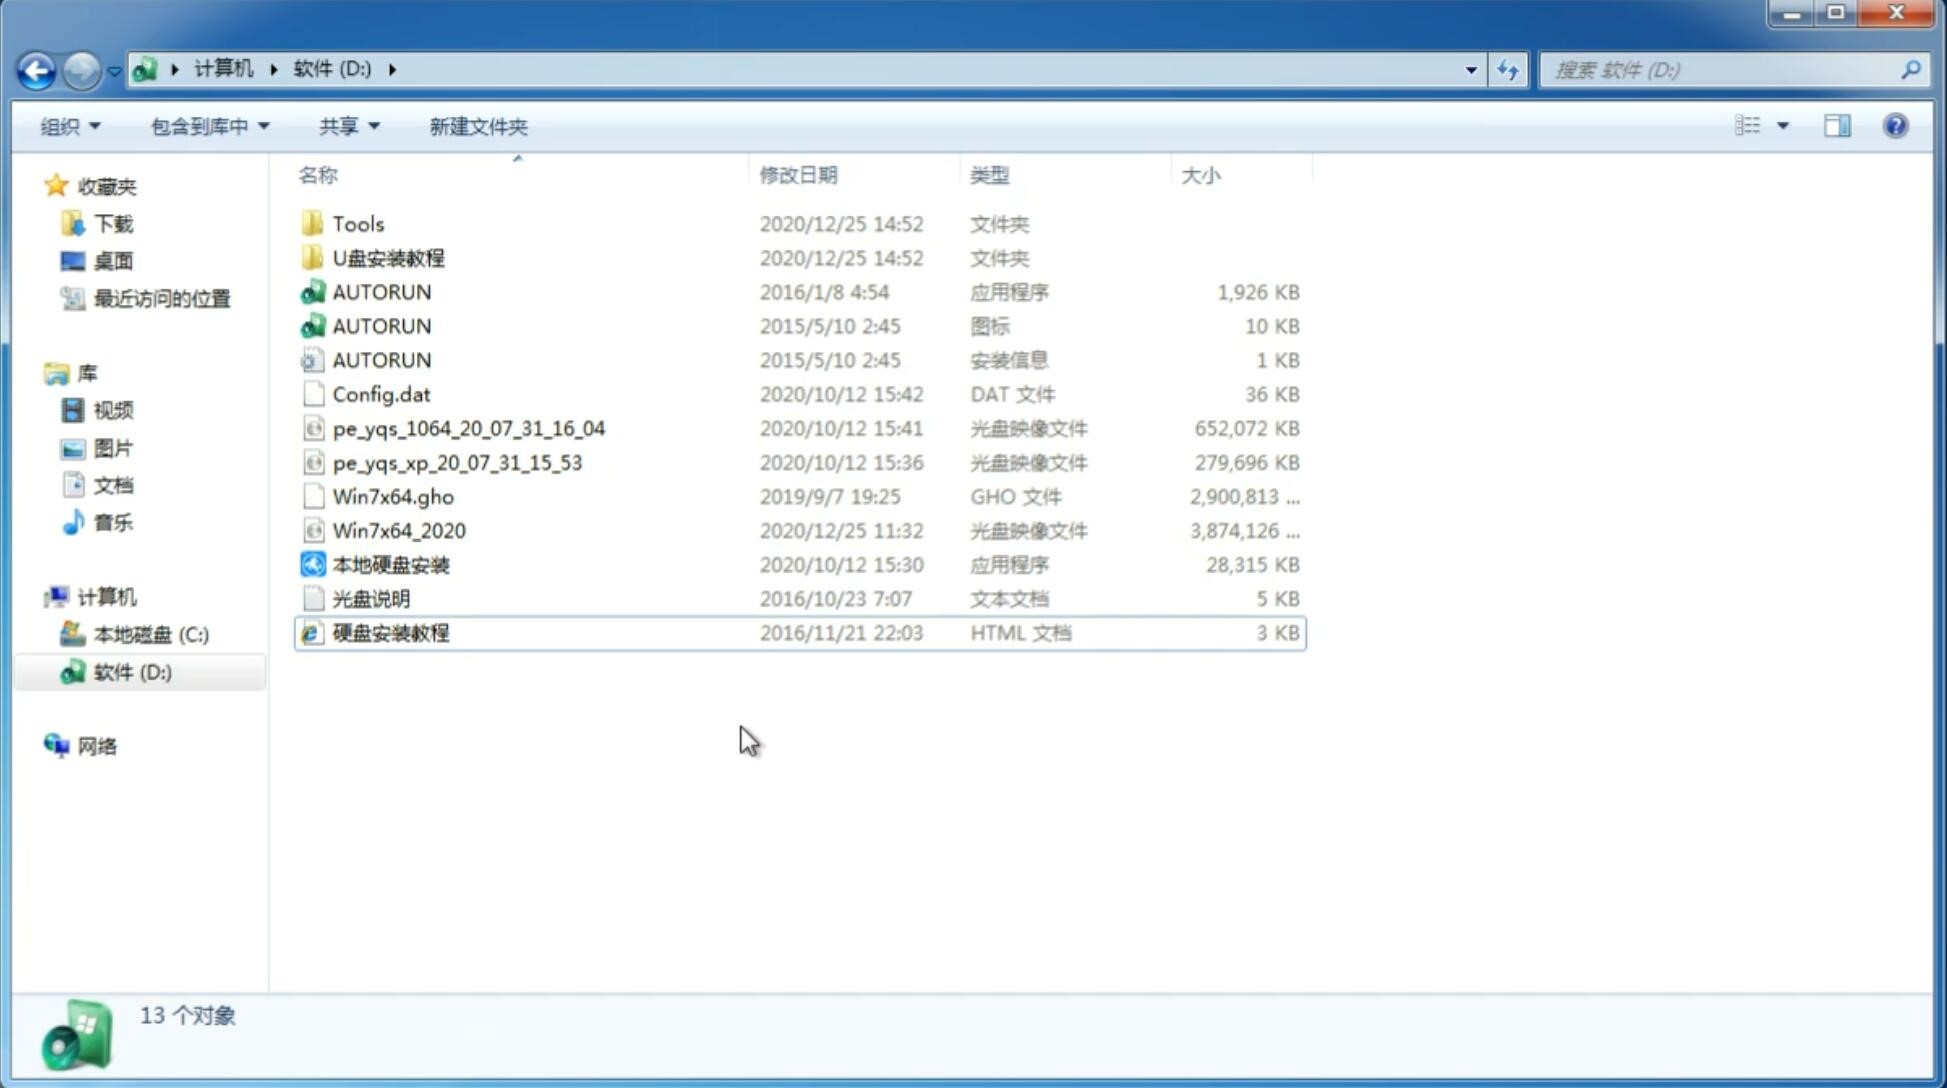Open Config.dat file

tap(381, 393)
